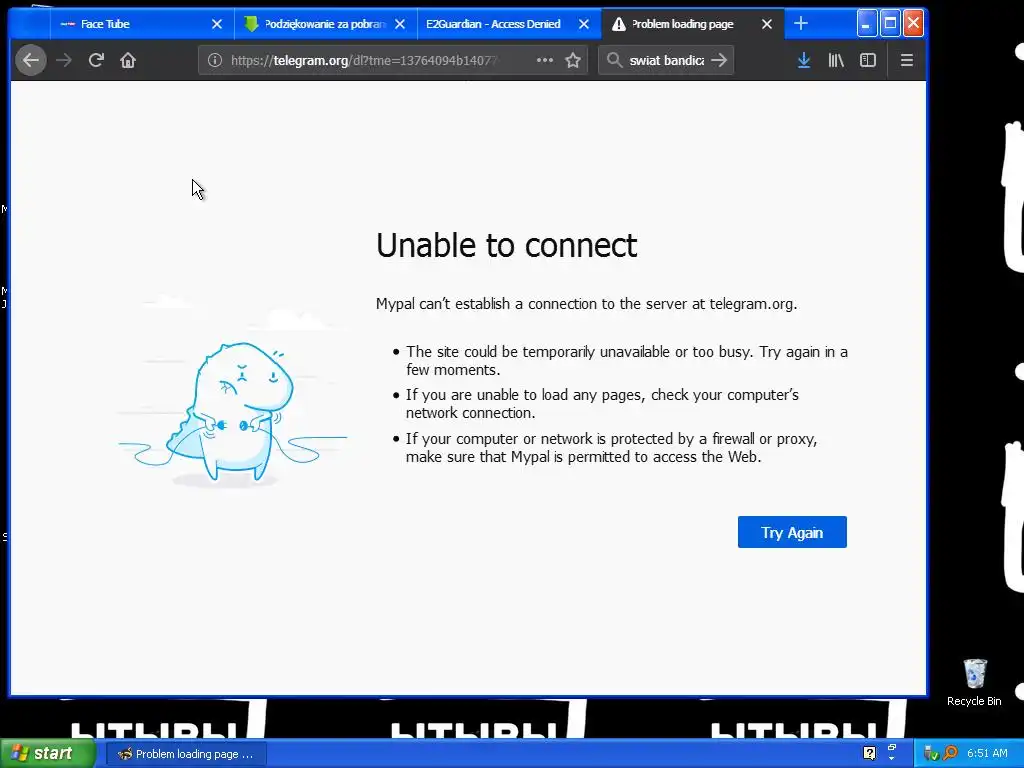
Task: Switch to the Podziękowanie za pobranie tab
Action: (x=325, y=24)
